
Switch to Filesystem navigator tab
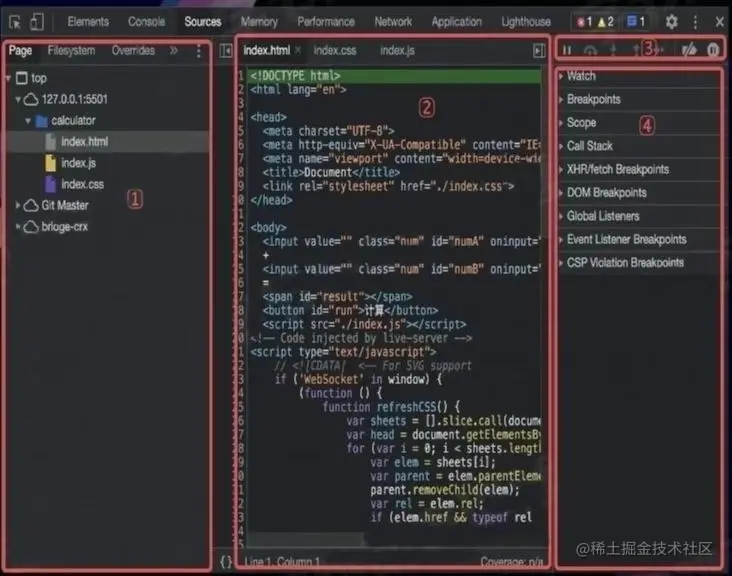click(x=71, y=50)
